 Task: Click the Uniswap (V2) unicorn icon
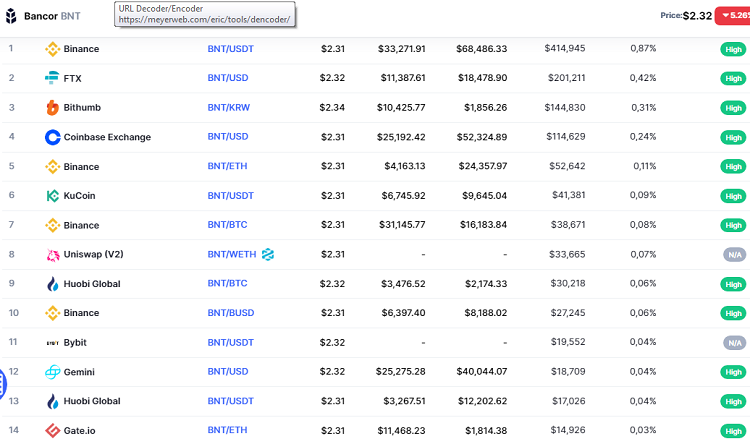52,255
